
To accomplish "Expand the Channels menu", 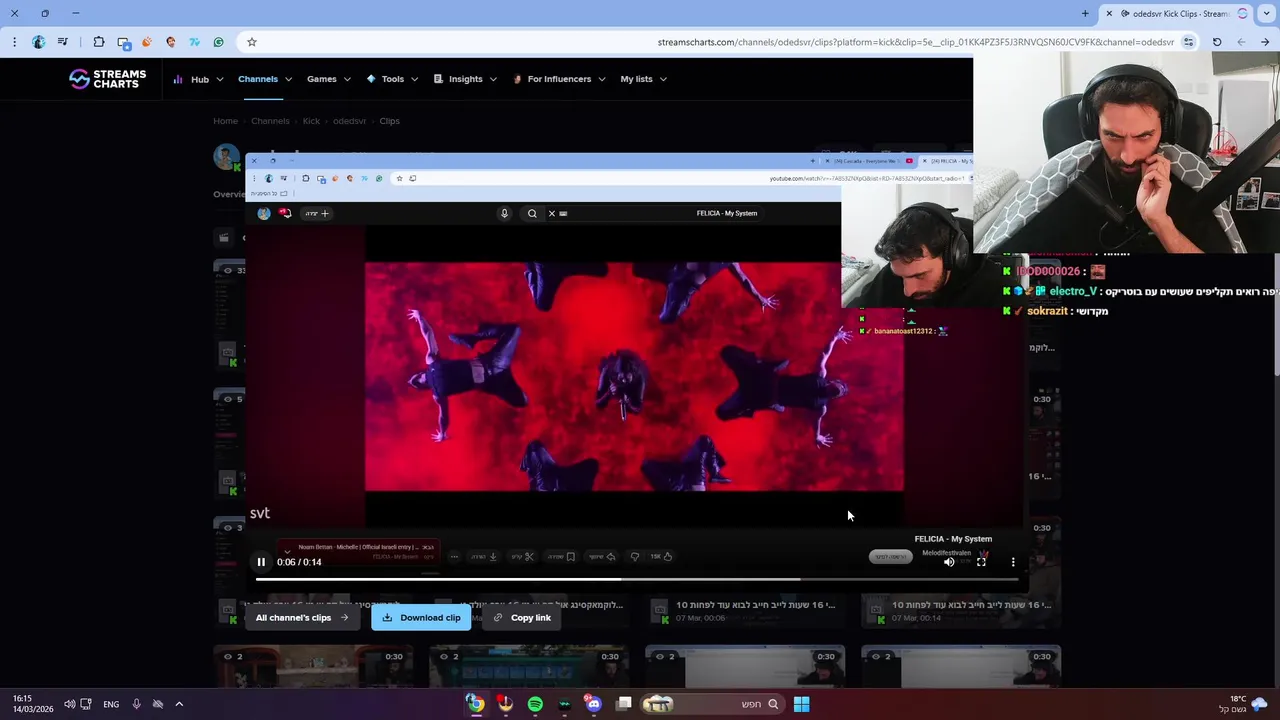I will [265, 79].
